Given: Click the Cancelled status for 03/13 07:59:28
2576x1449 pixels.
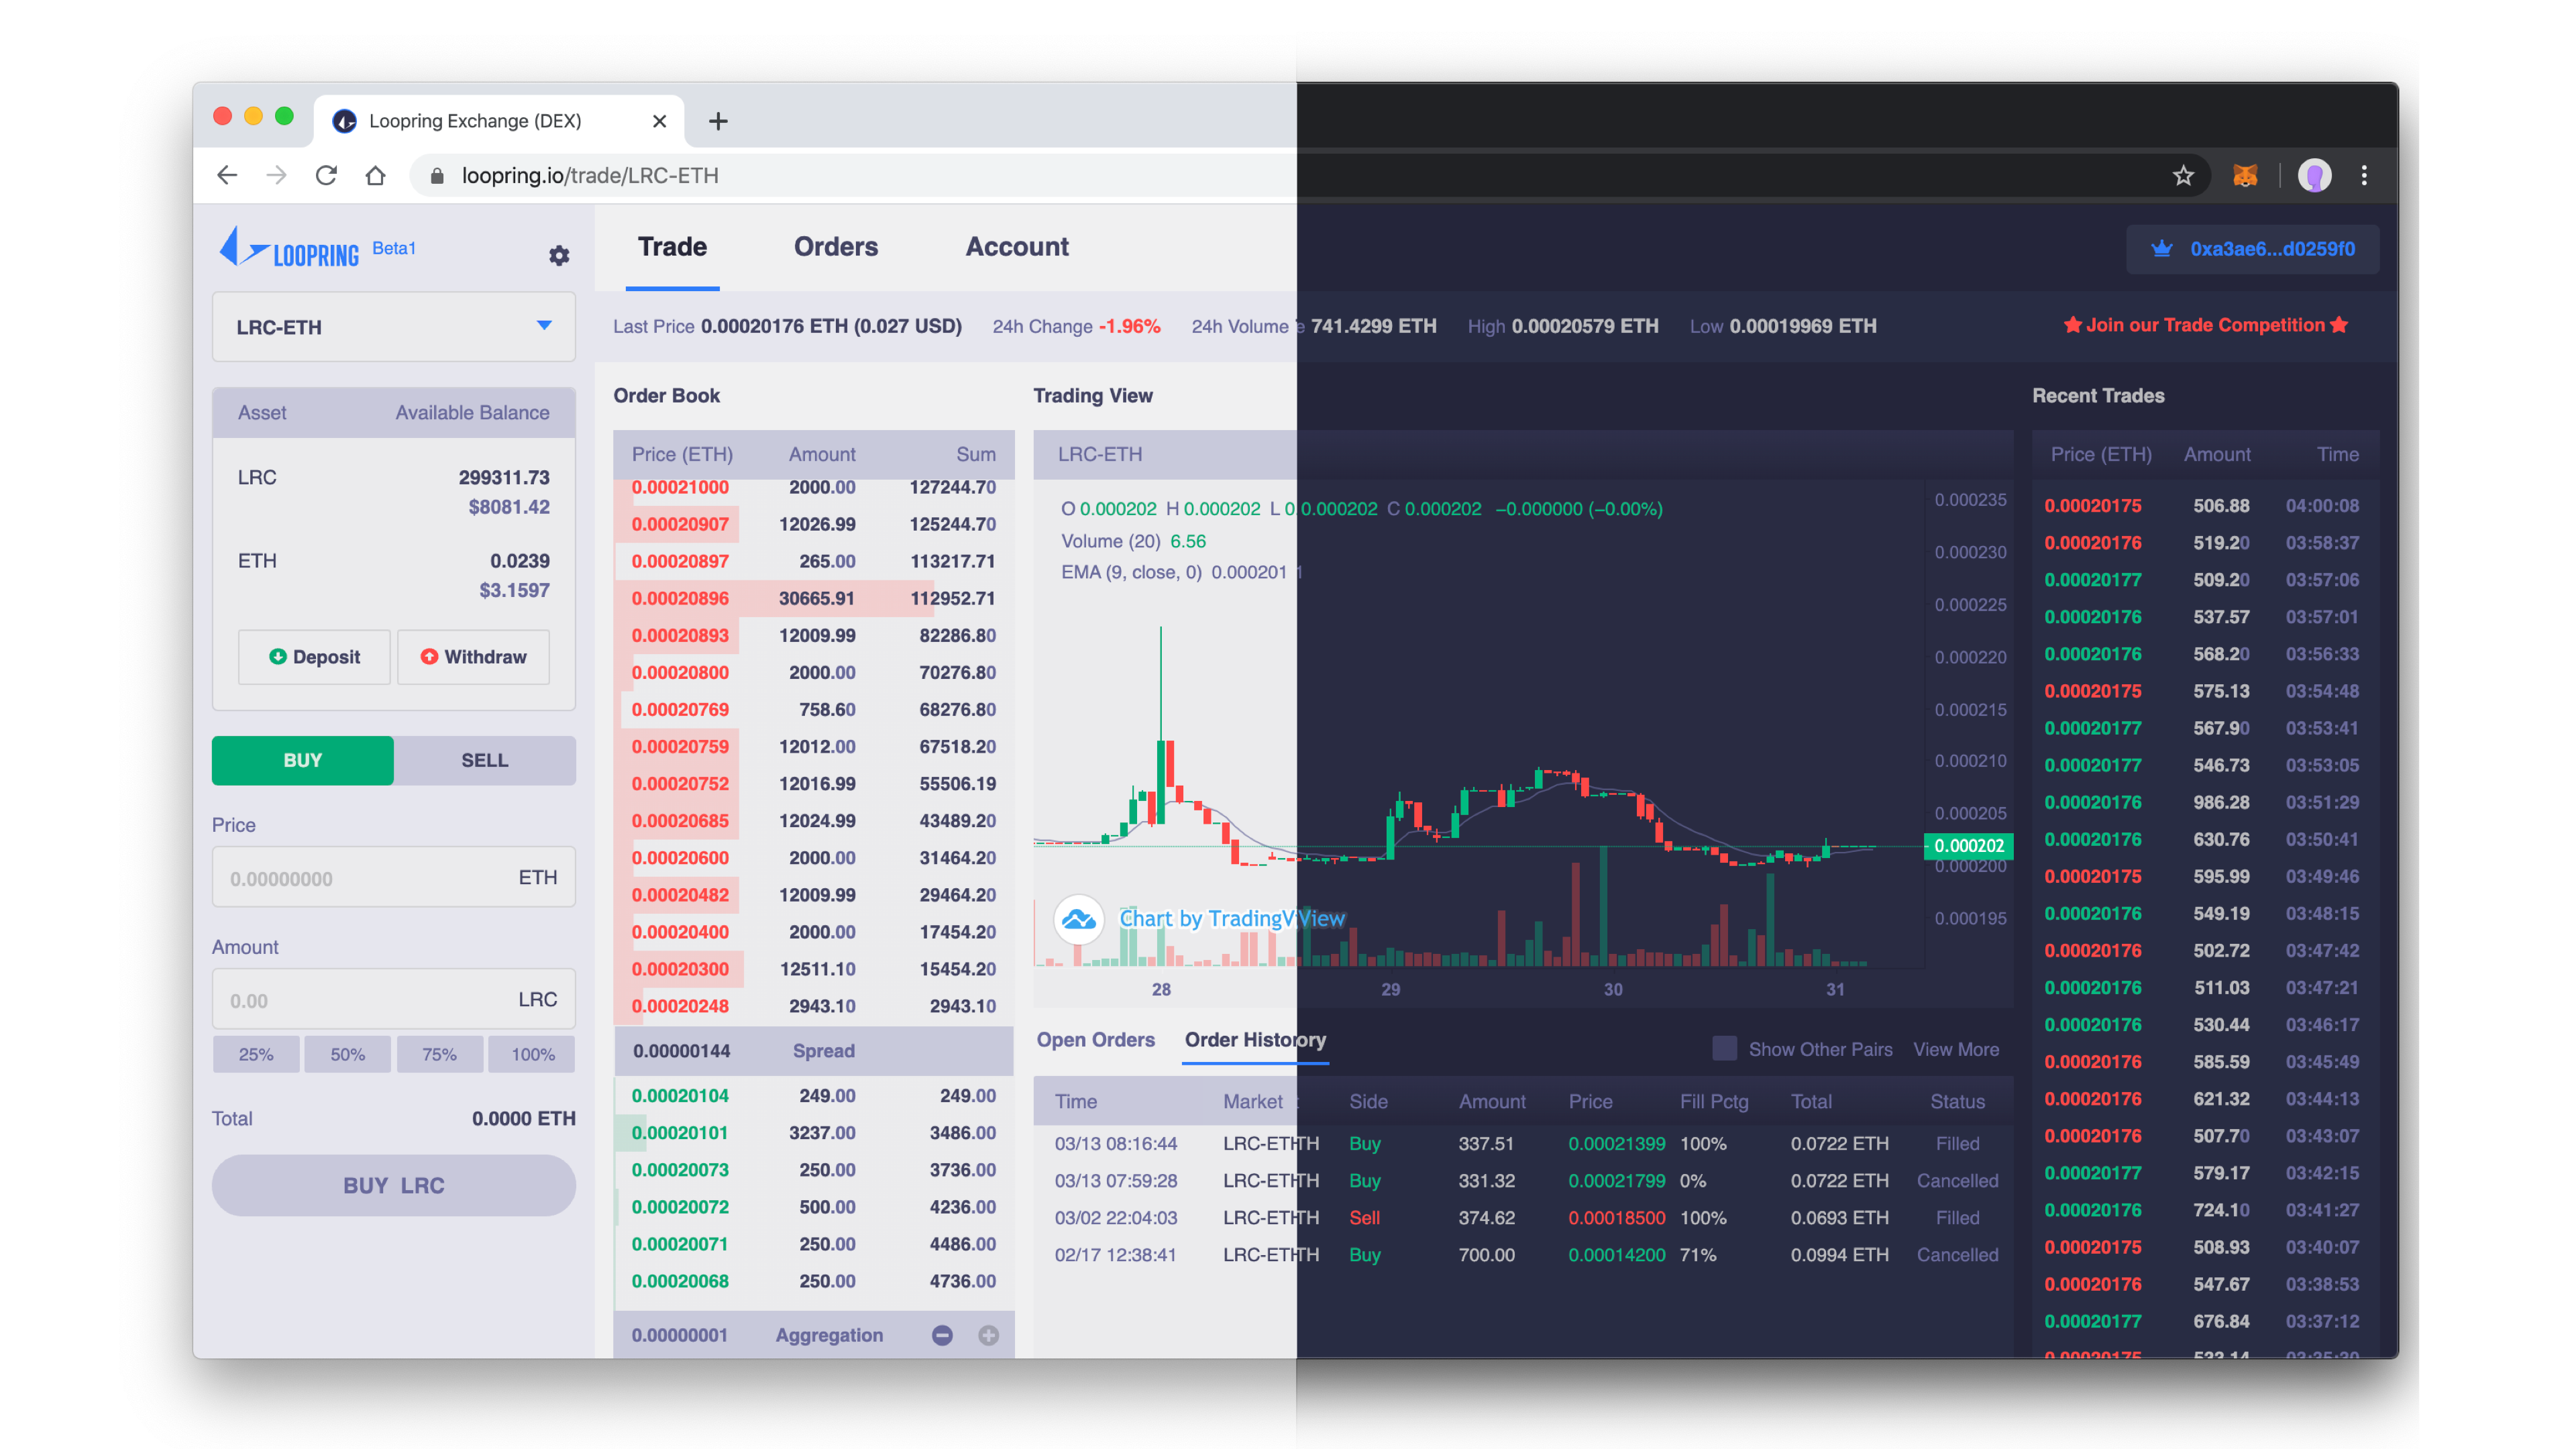Looking at the screenshot, I should [1957, 1181].
